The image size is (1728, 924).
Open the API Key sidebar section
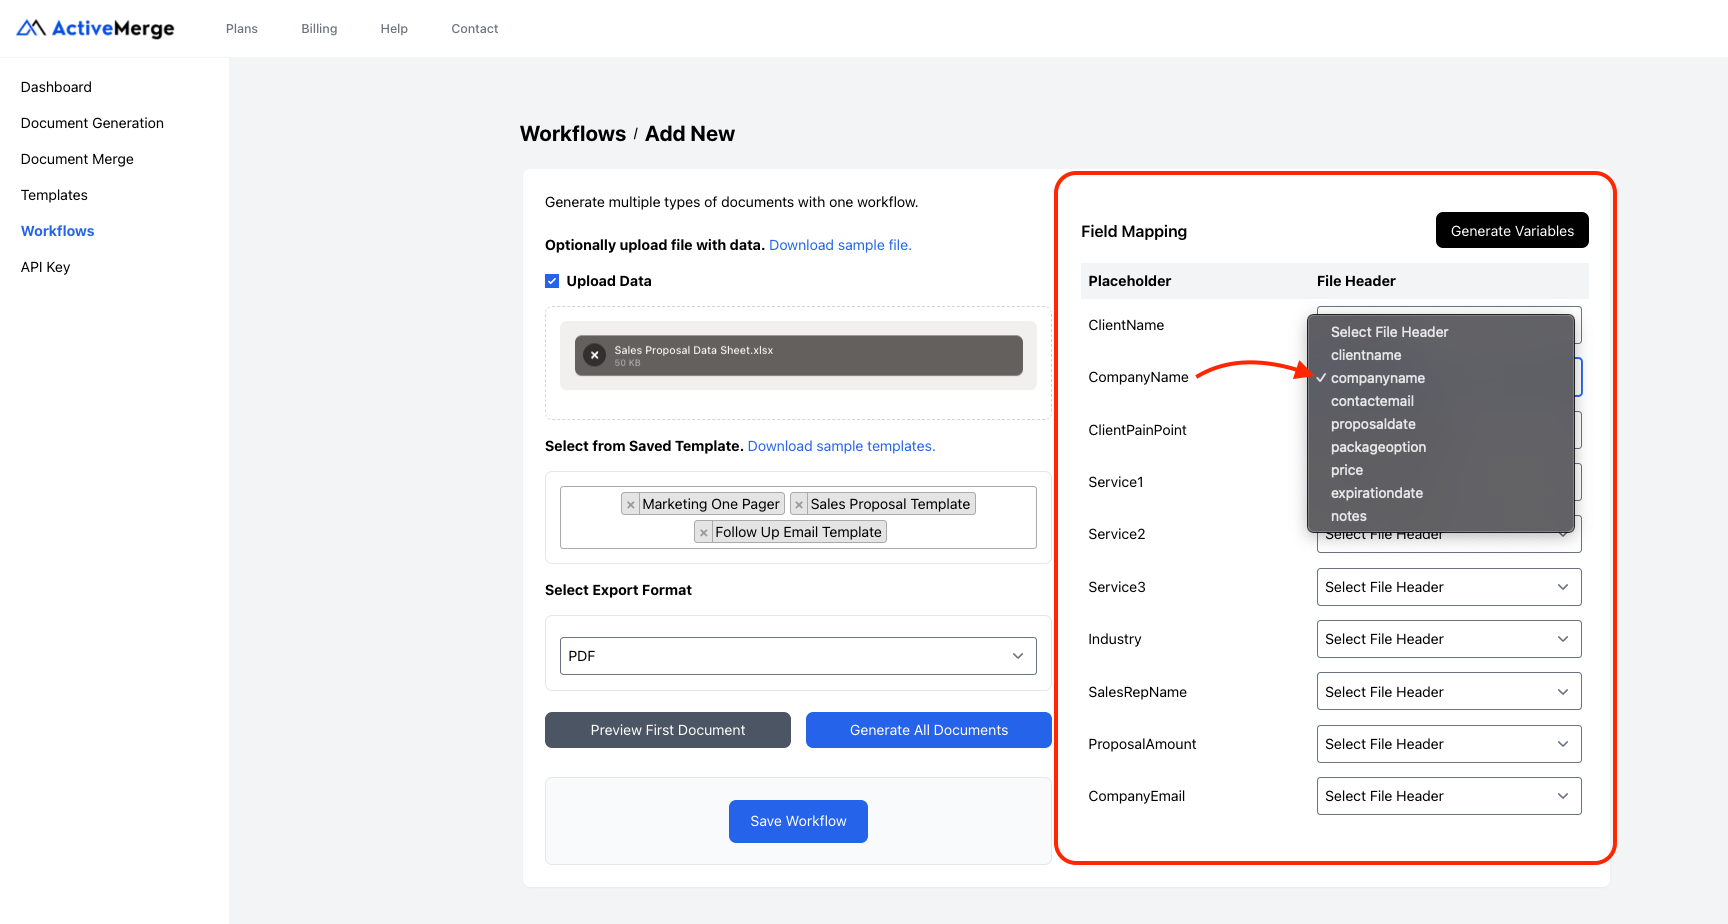coord(45,267)
